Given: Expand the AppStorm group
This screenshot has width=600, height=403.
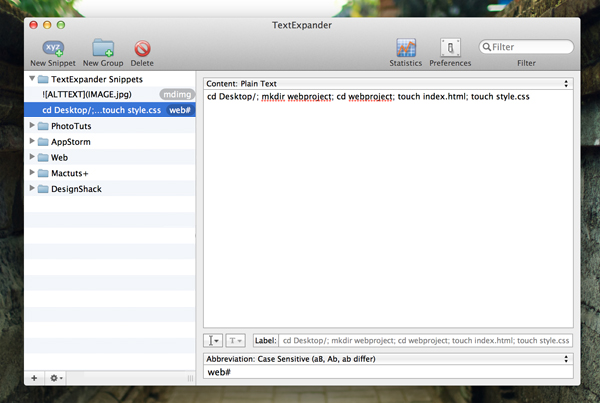Looking at the screenshot, I should [x=32, y=141].
